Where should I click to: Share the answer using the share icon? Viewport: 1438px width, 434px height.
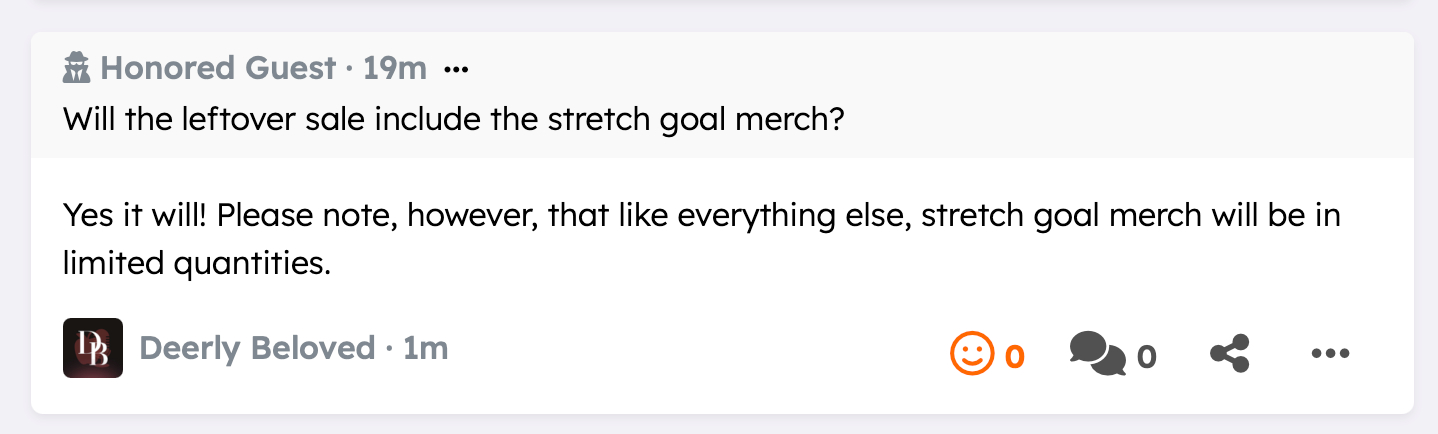pyautogui.click(x=1230, y=353)
